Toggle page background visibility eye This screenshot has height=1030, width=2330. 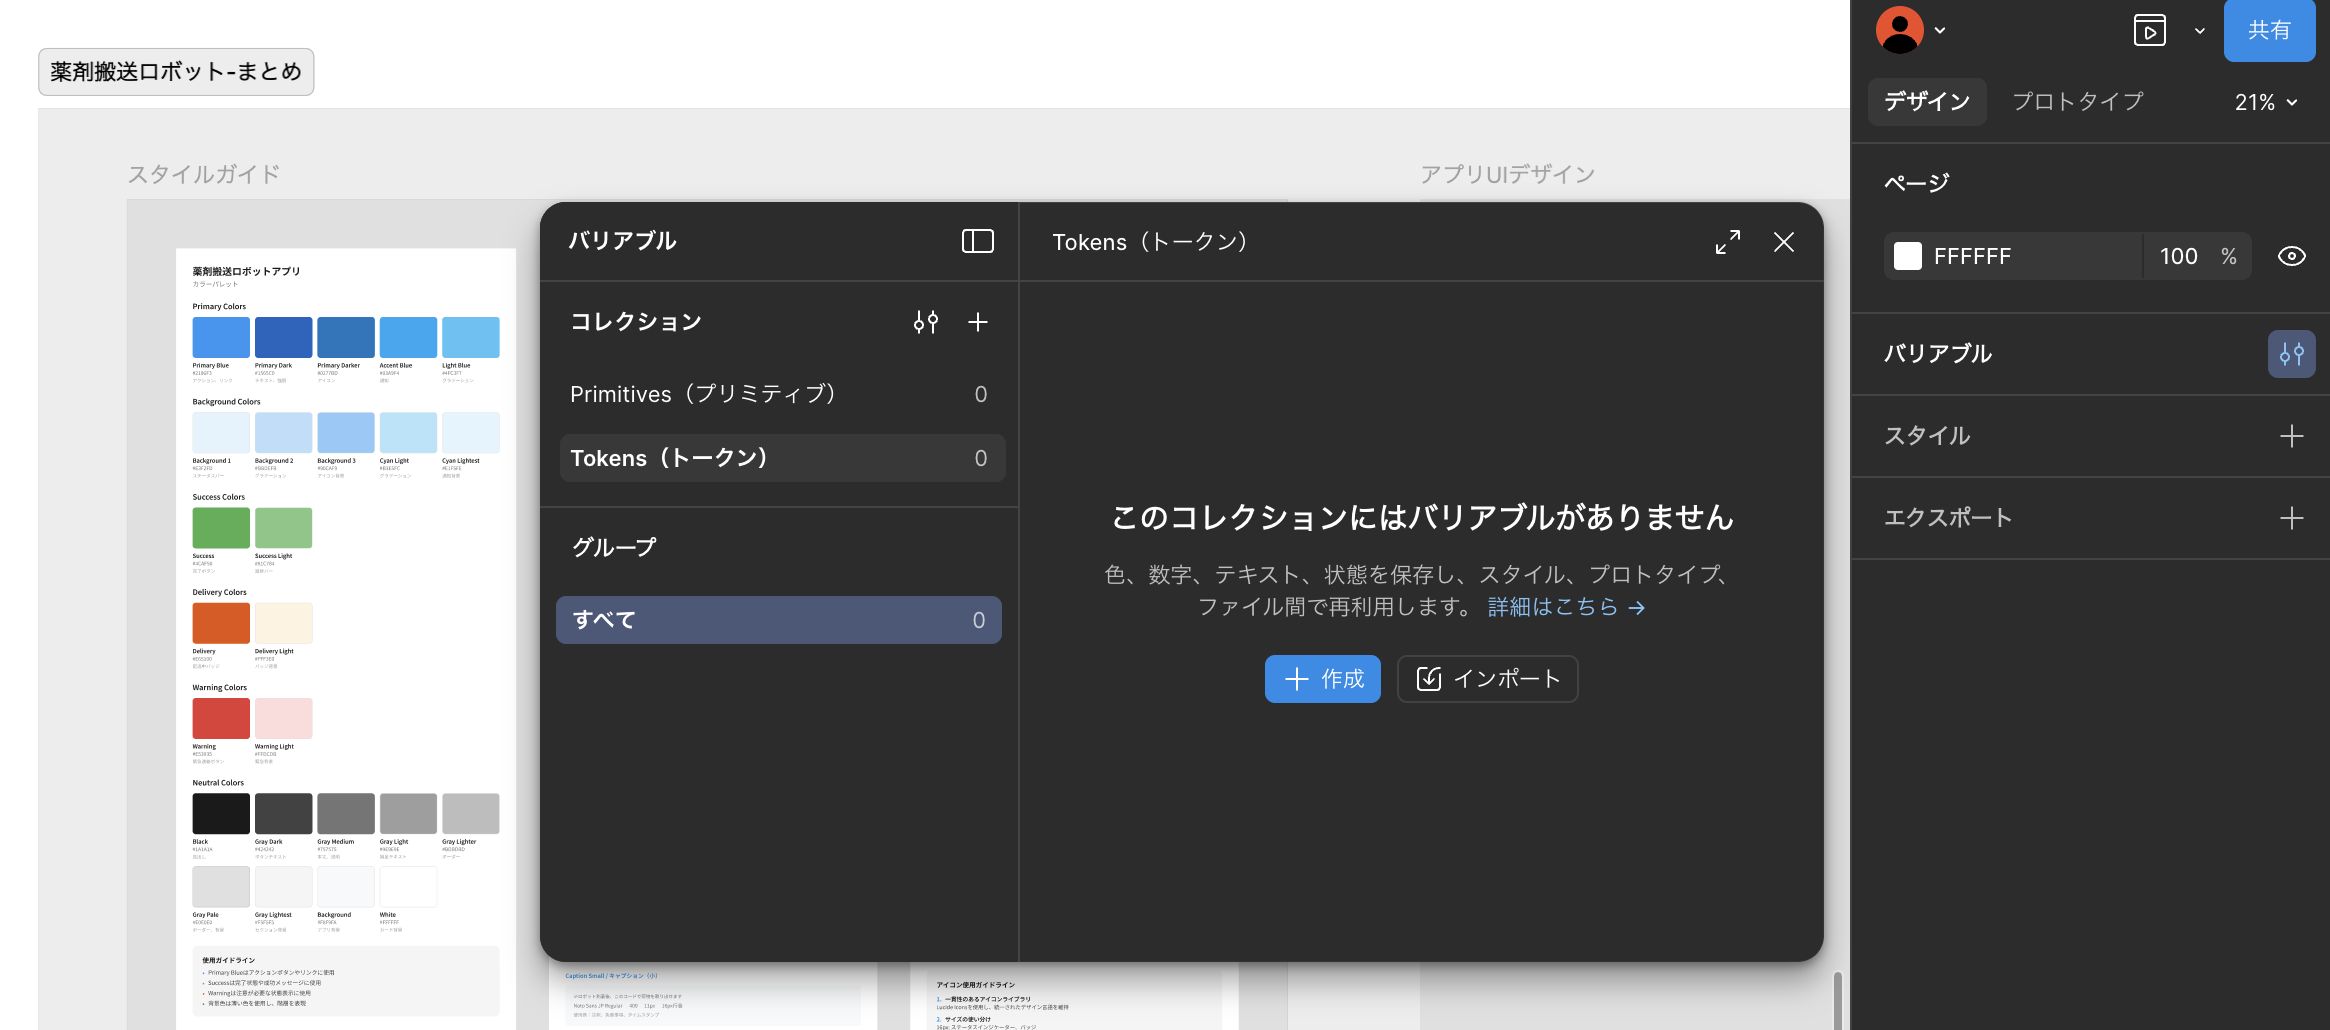point(2291,256)
